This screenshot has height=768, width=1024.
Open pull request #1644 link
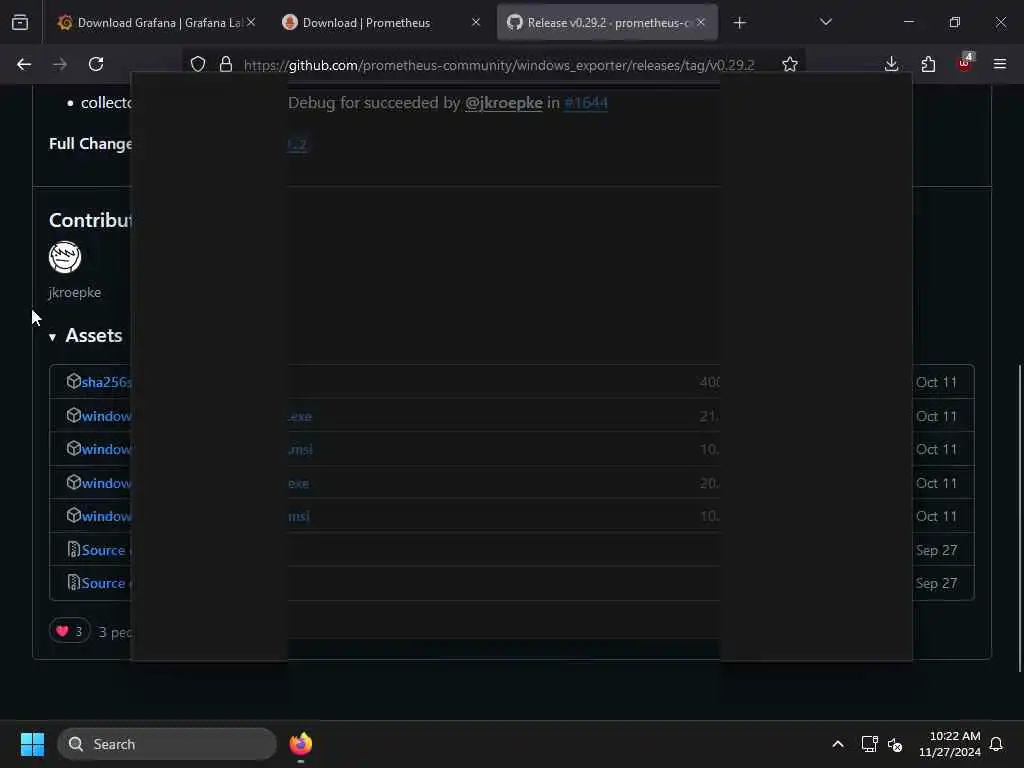(586, 103)
